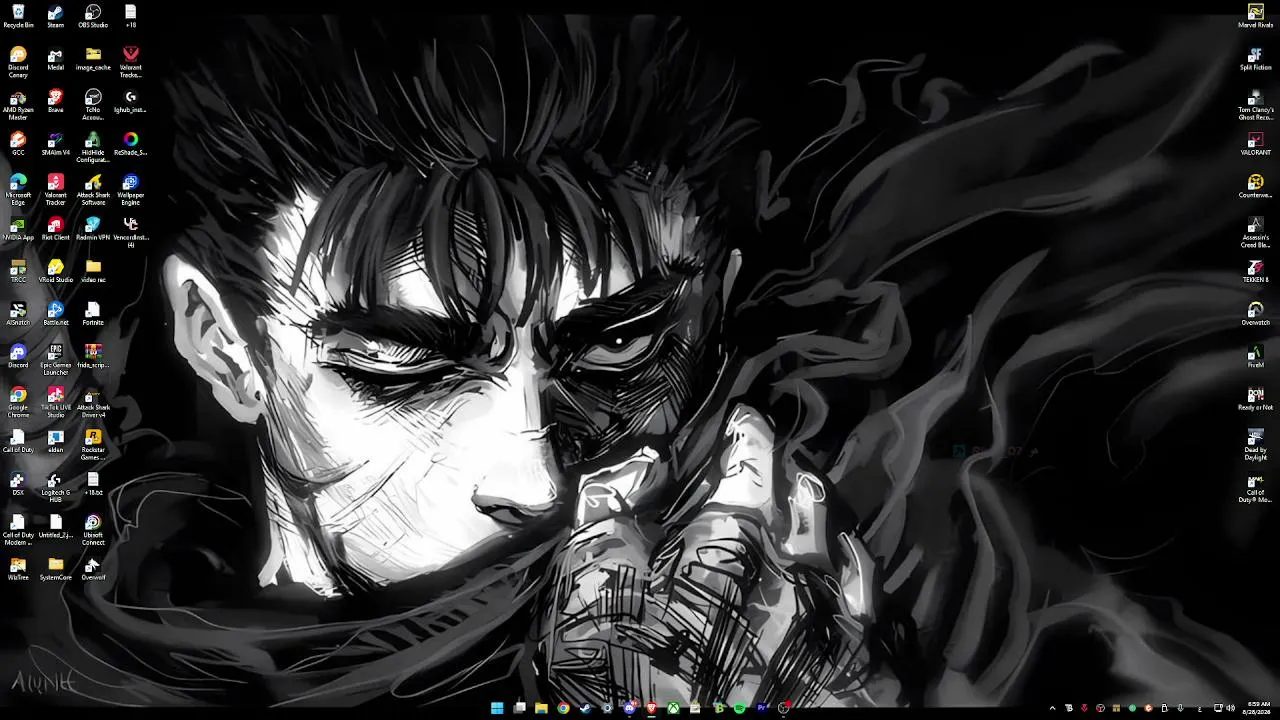Open the Recycle Bin desktop icon
This screenshot has height=720, width=1280.
[18, 16]
